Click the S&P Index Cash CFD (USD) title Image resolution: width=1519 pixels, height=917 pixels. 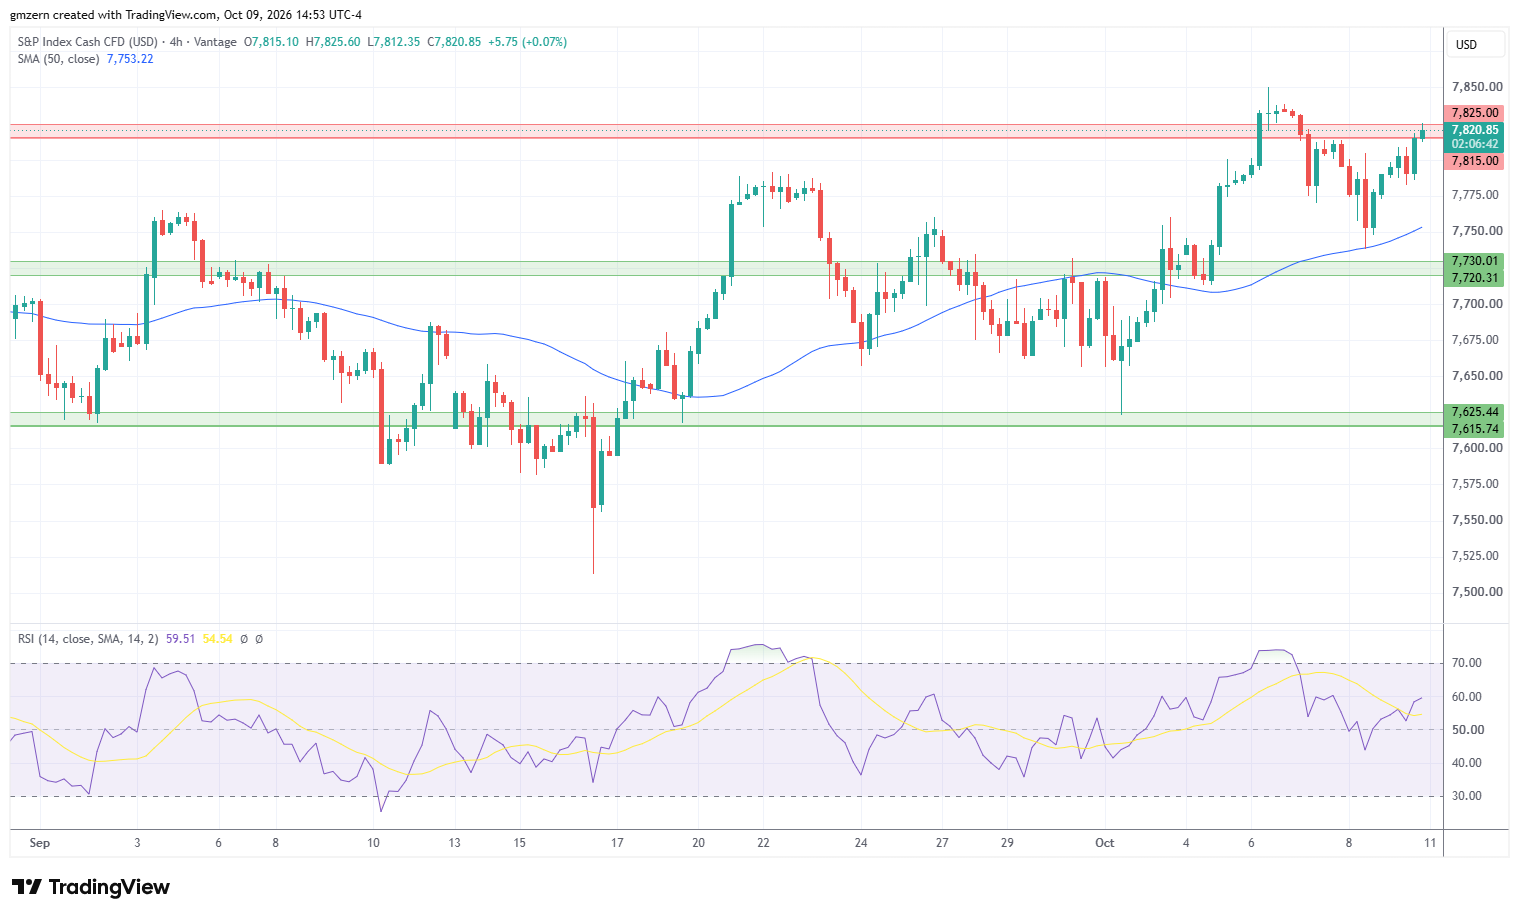click(x=88, y=42)
